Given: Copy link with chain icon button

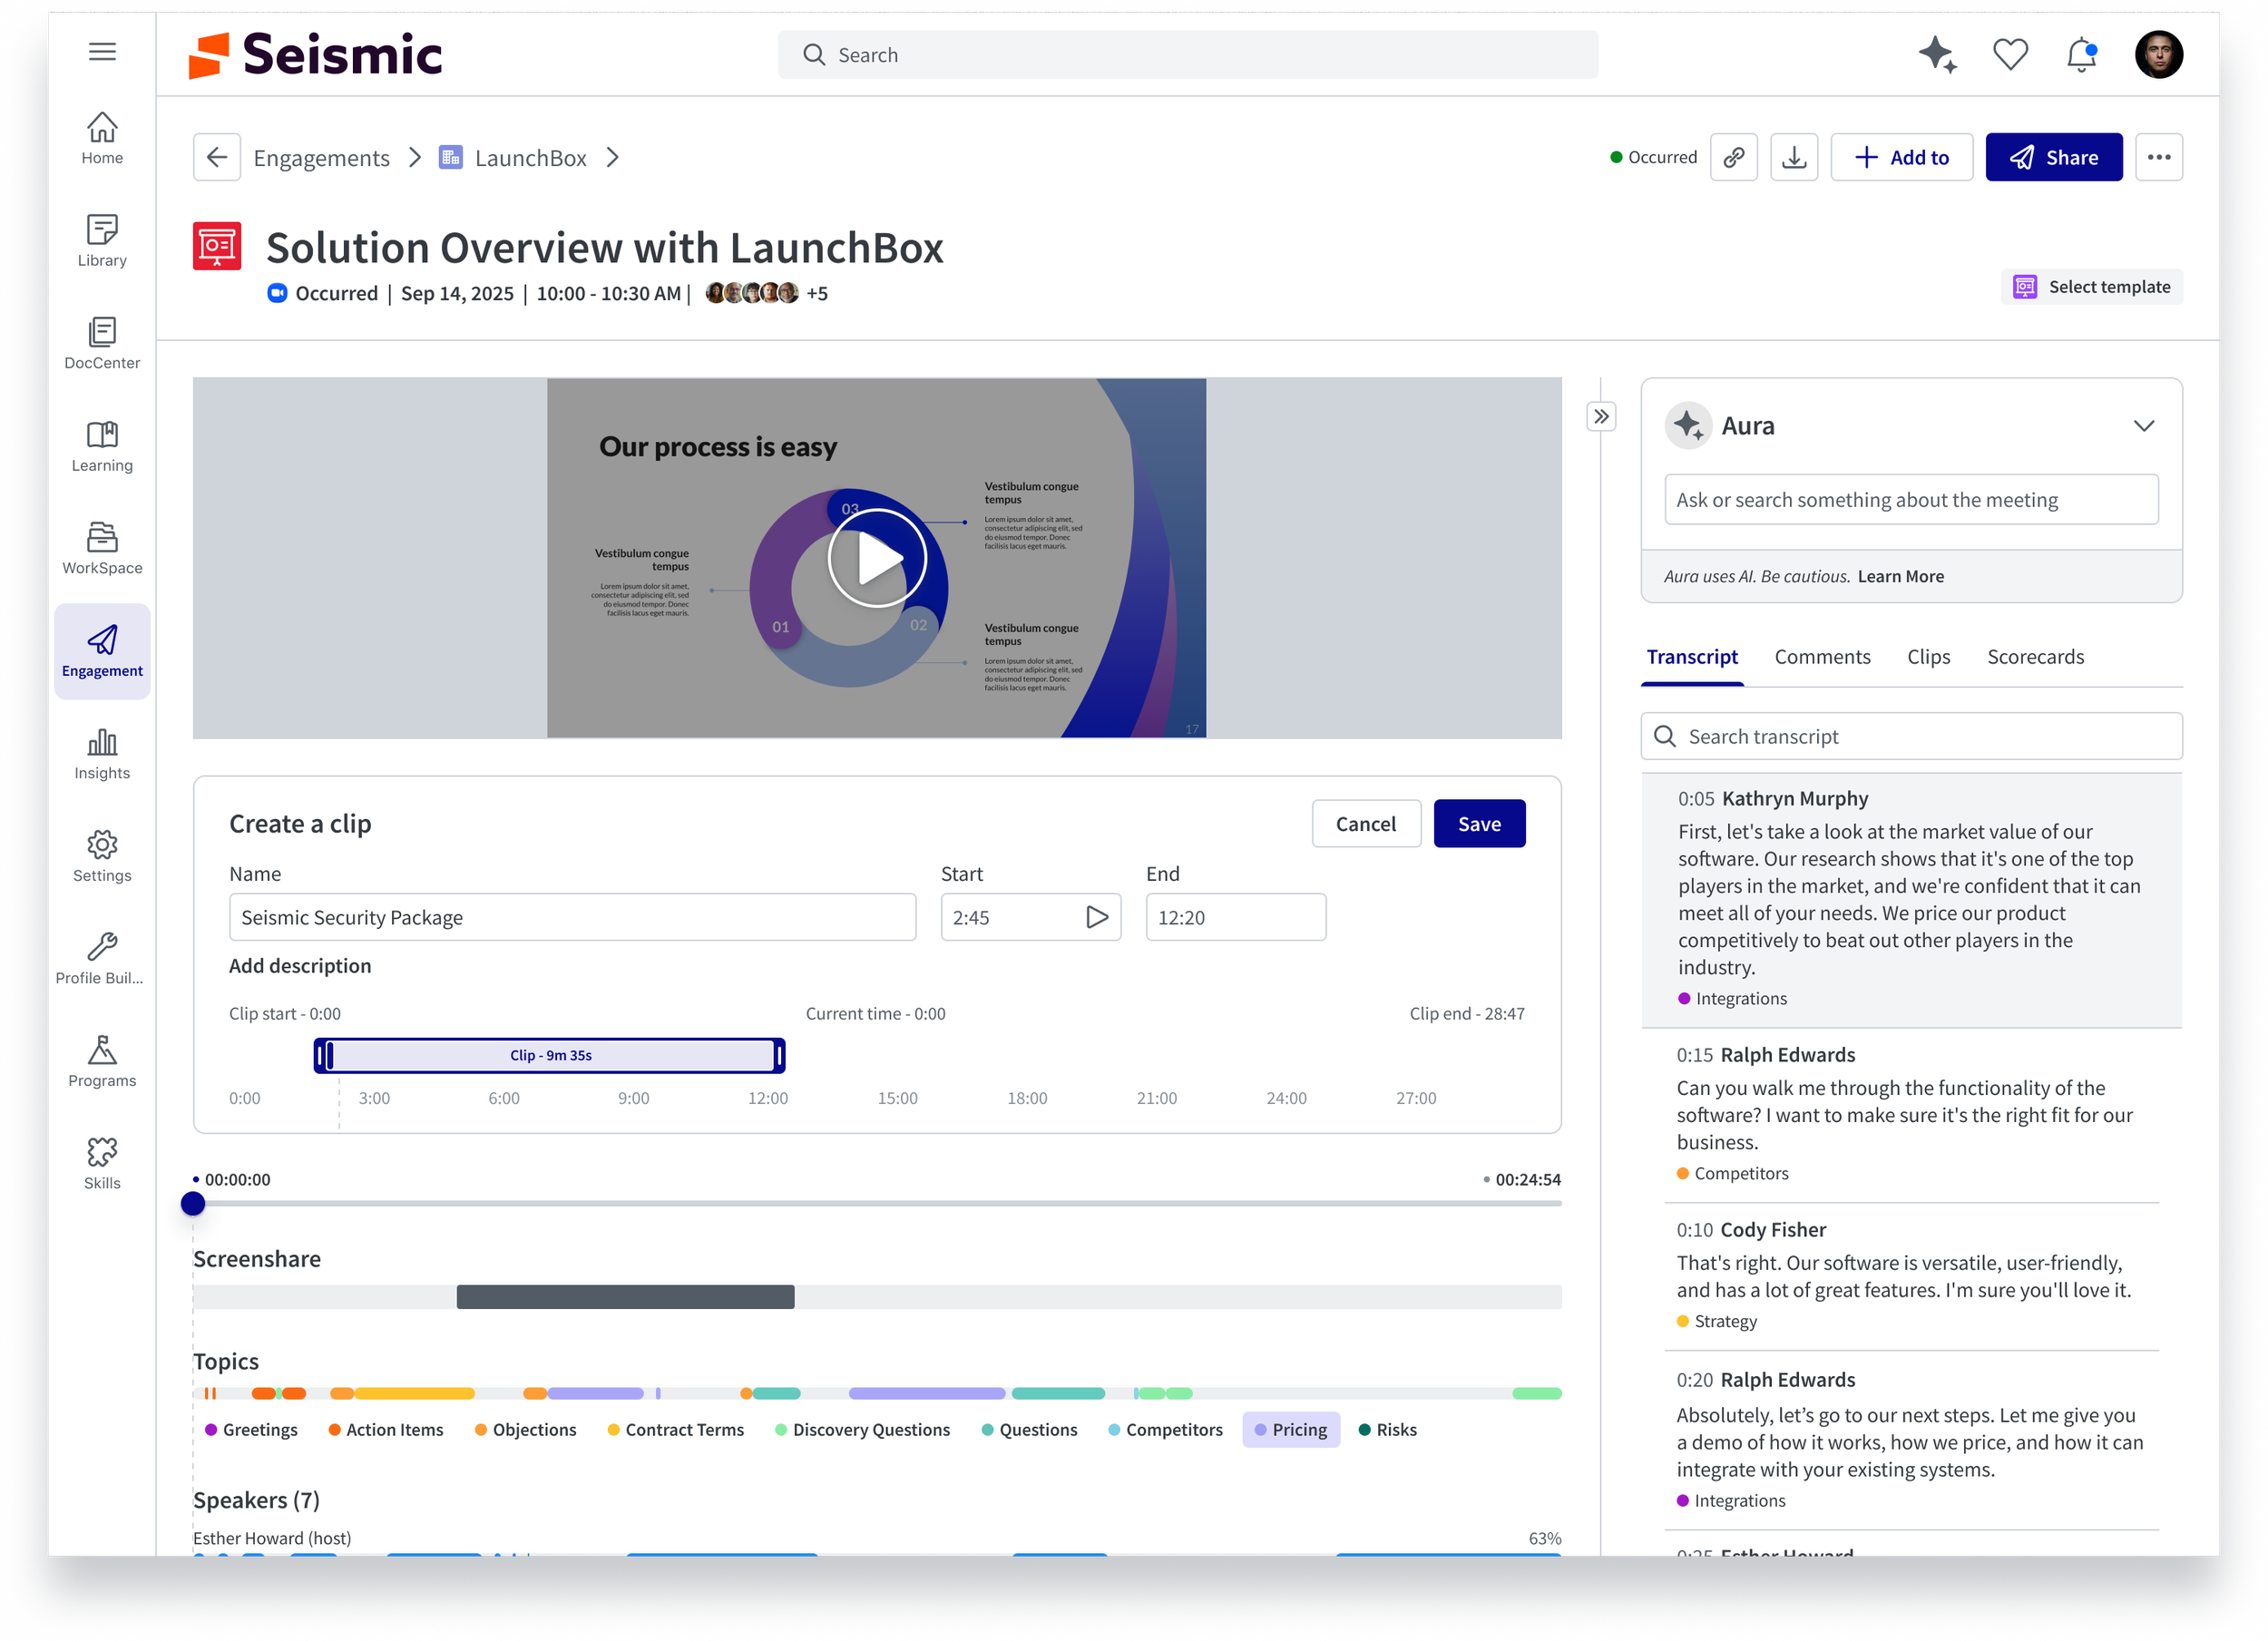Looking at the screenshot, I should tap(1733, 157).
